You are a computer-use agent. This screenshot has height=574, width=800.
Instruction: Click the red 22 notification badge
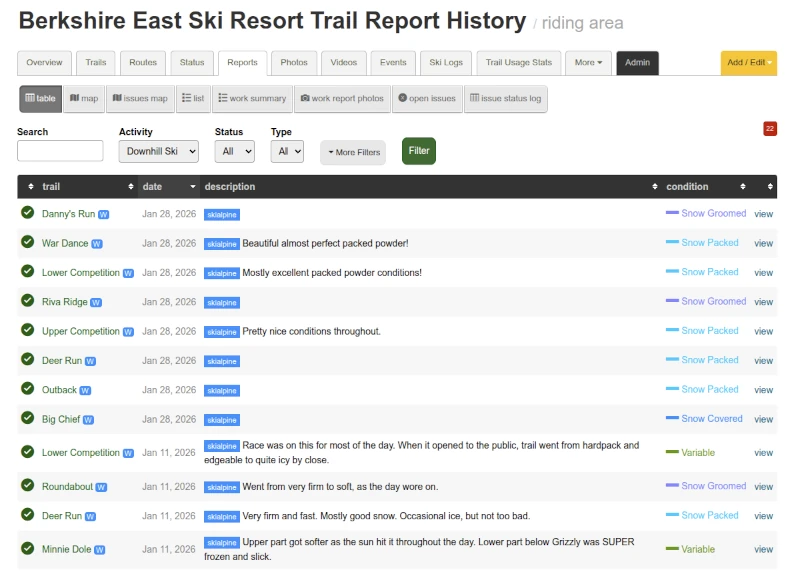tap(770, 129)
